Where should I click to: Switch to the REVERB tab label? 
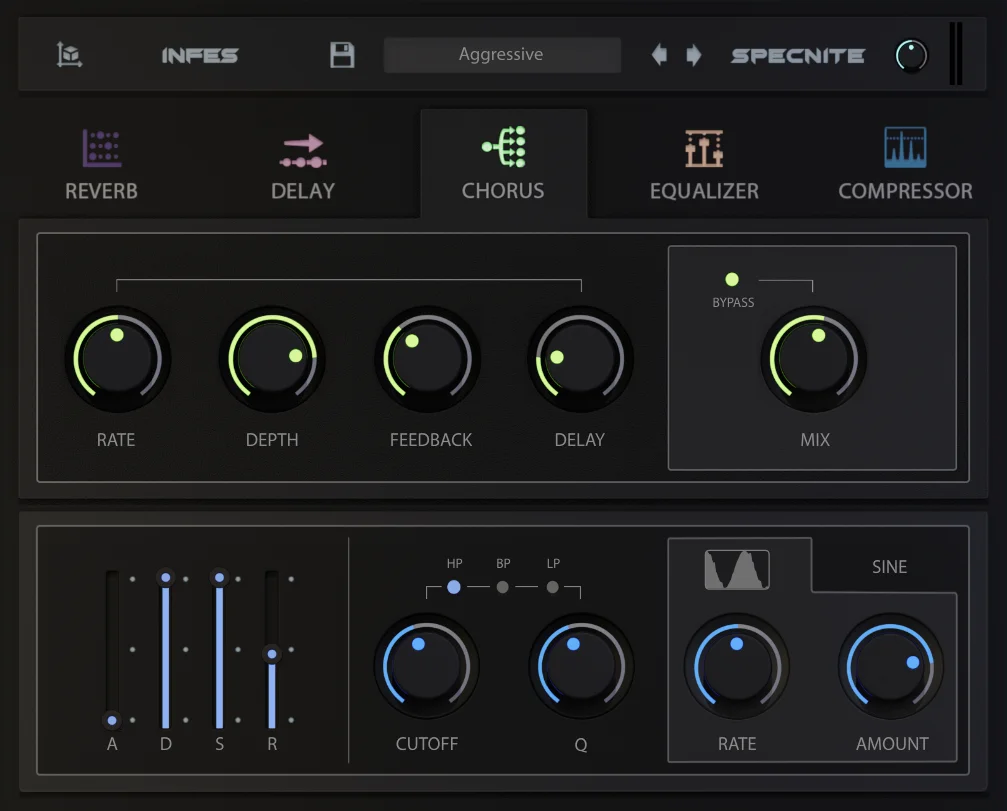(x=101, y=191)
